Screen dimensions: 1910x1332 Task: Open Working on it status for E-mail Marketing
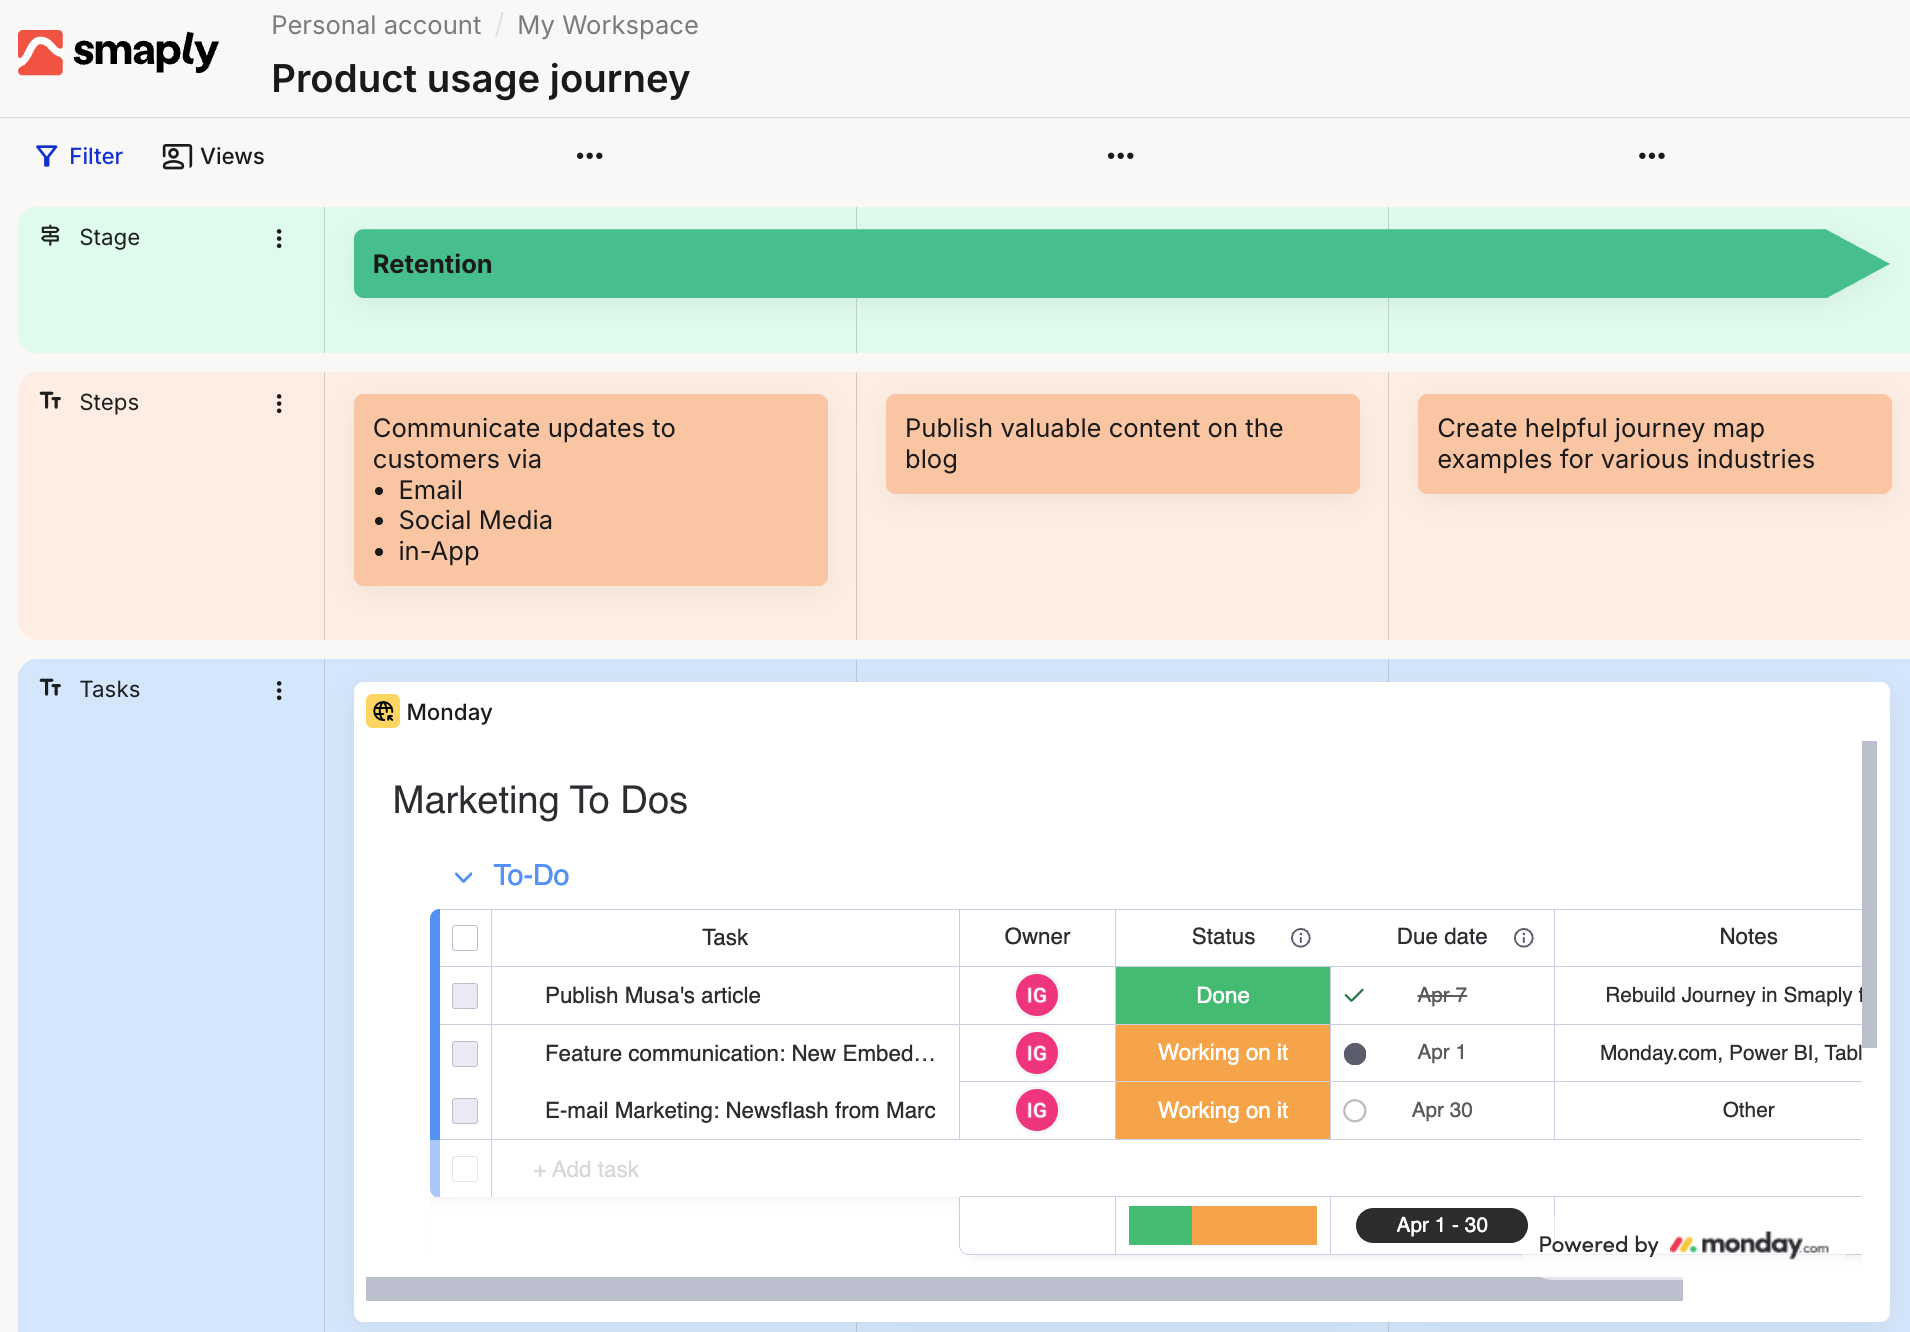point(1223,1110)
